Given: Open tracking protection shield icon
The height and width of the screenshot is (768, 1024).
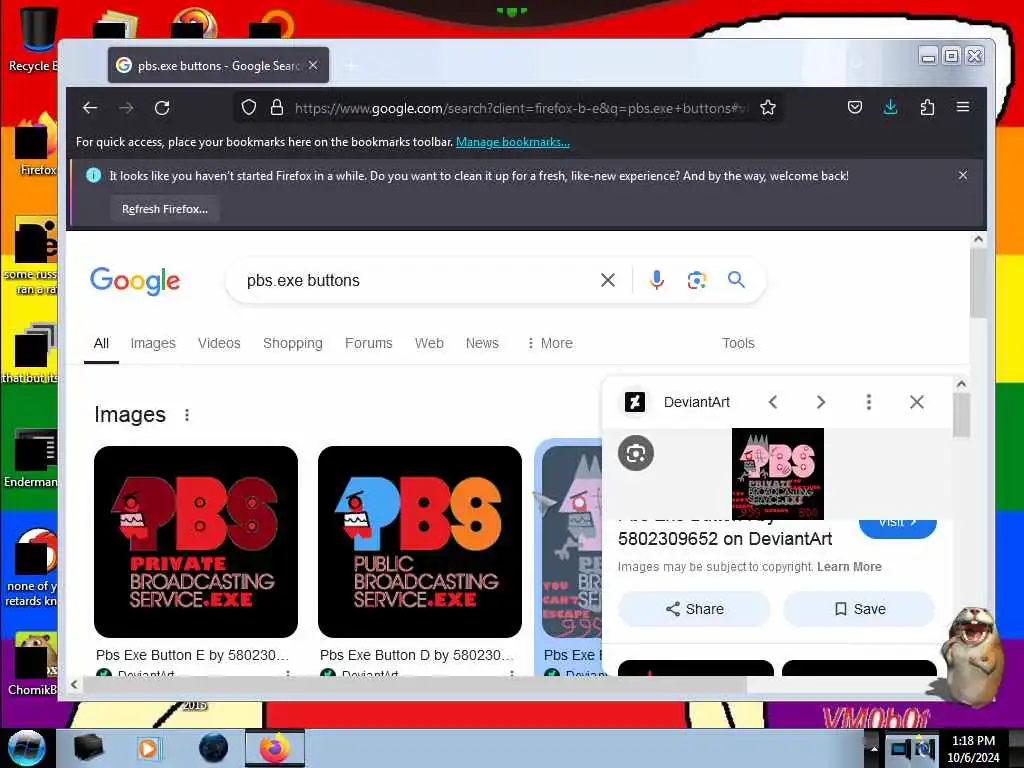Looking at the screenshot, I should [x=249, y=108].
